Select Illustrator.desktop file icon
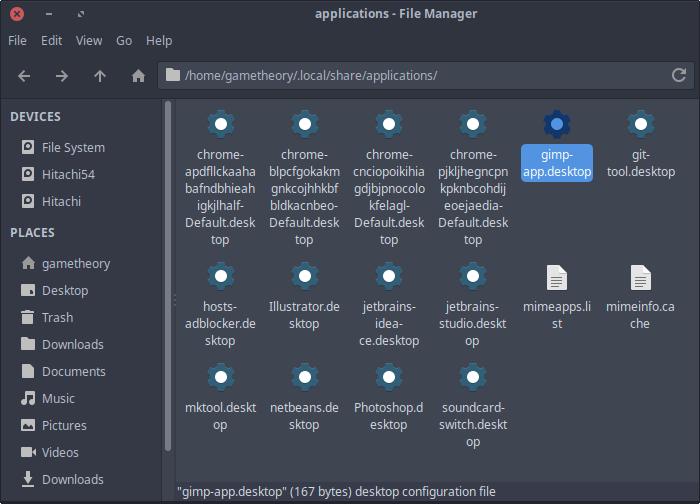Screen dimensions: 700x504 point(304,276)
